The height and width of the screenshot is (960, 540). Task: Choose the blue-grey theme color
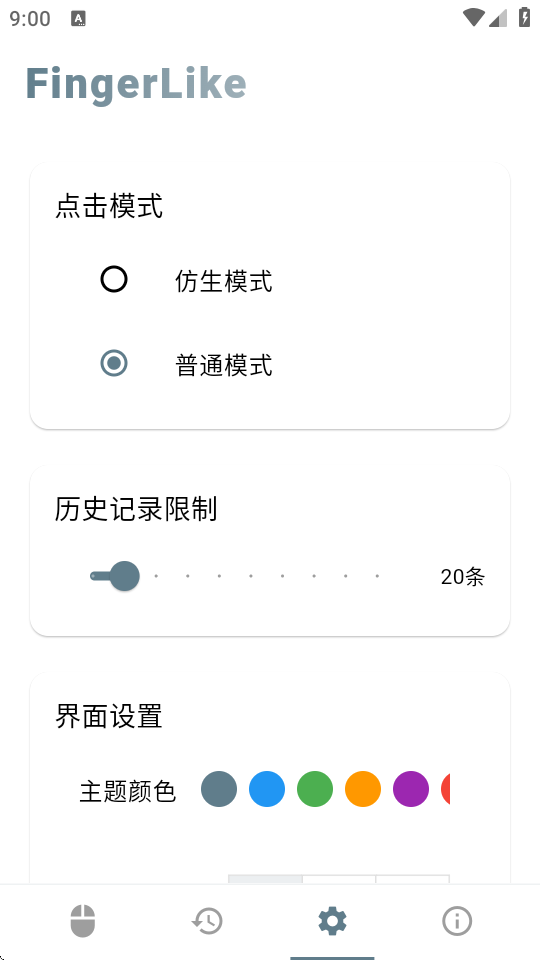tap(219, 789)
